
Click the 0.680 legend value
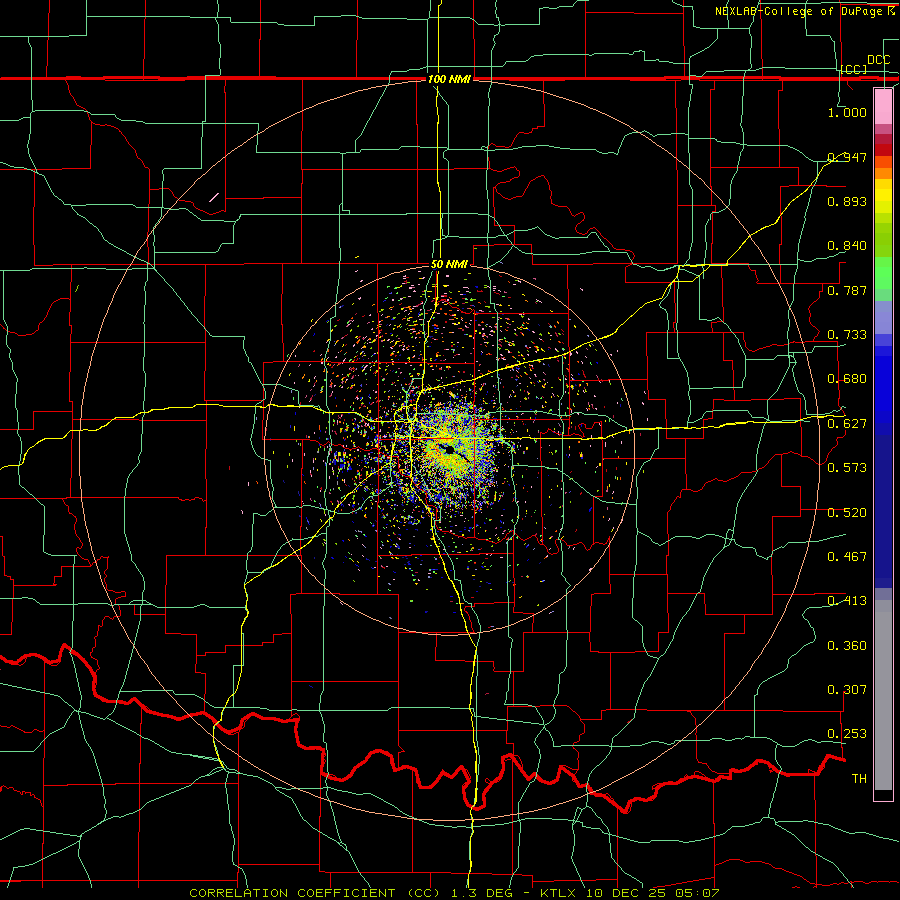point(847,378)
